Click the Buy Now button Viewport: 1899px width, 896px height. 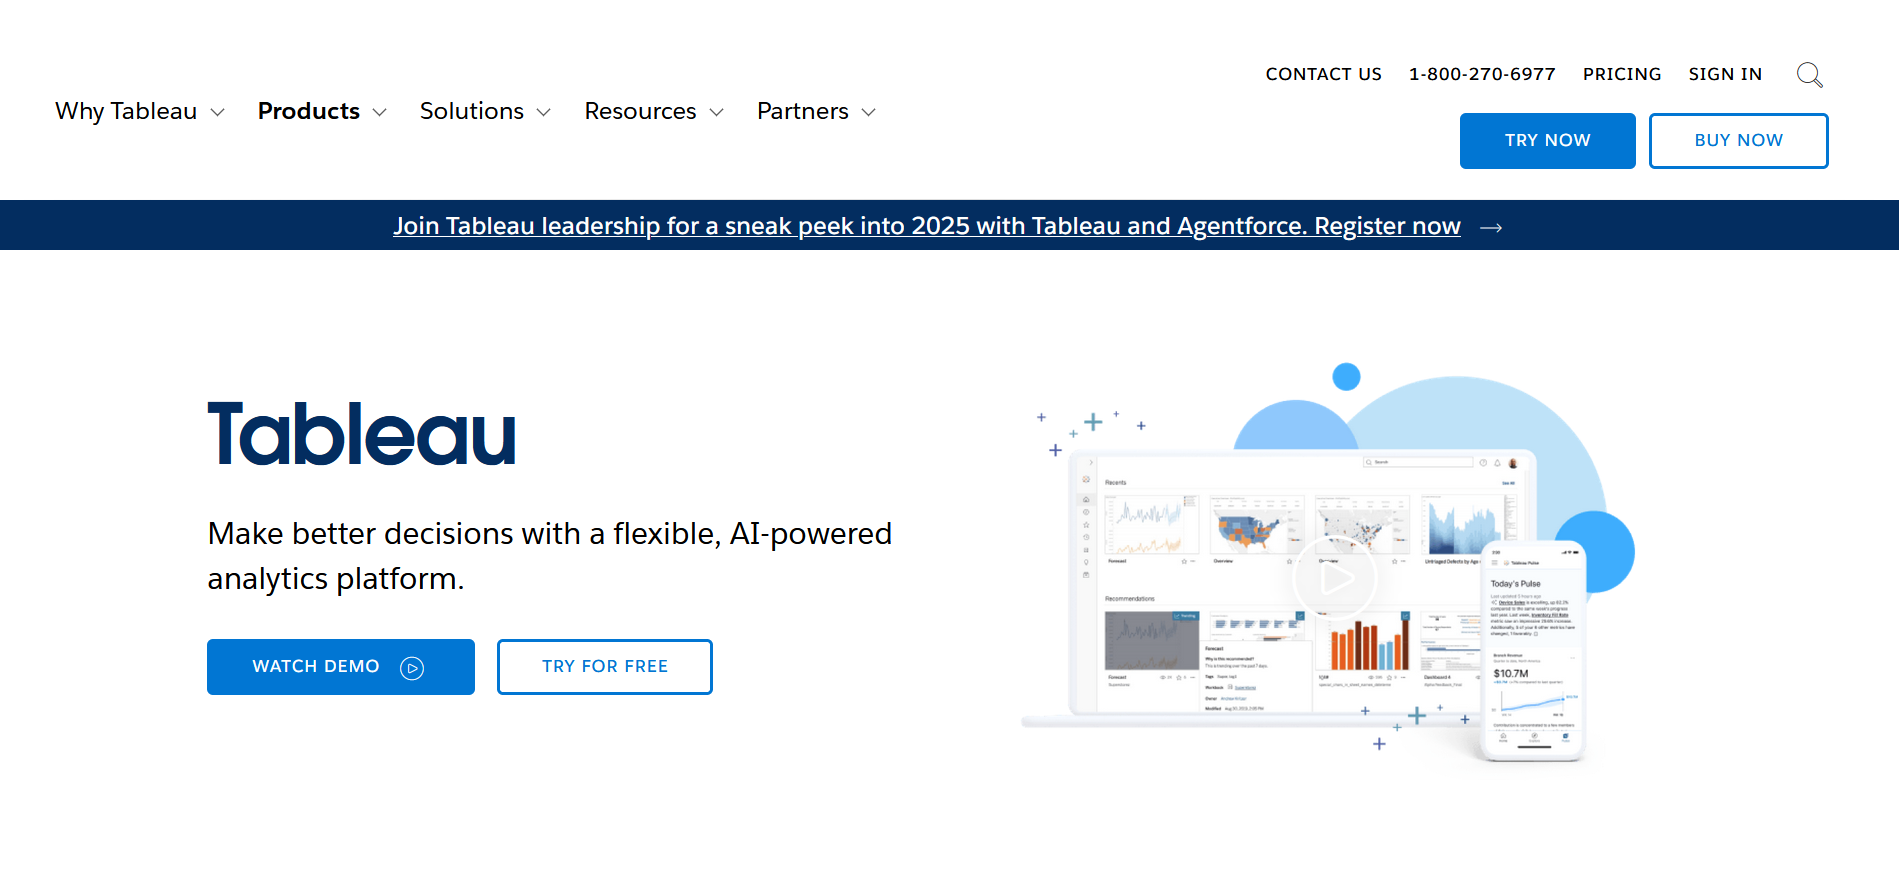(x=1738, y=141)
